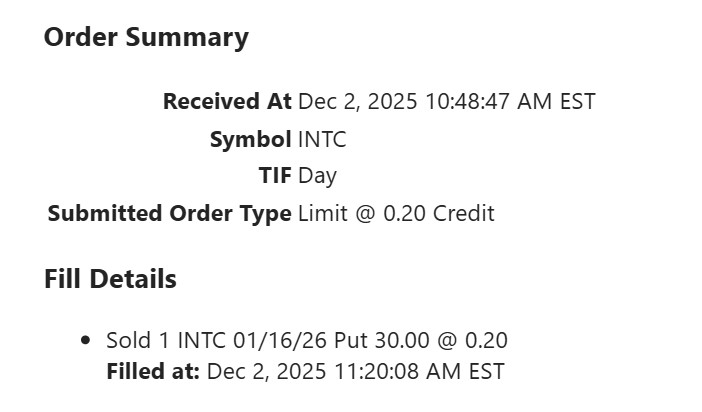702x412 pixels.
Task: Click the Fill Details heading
Action: [110, 279]
